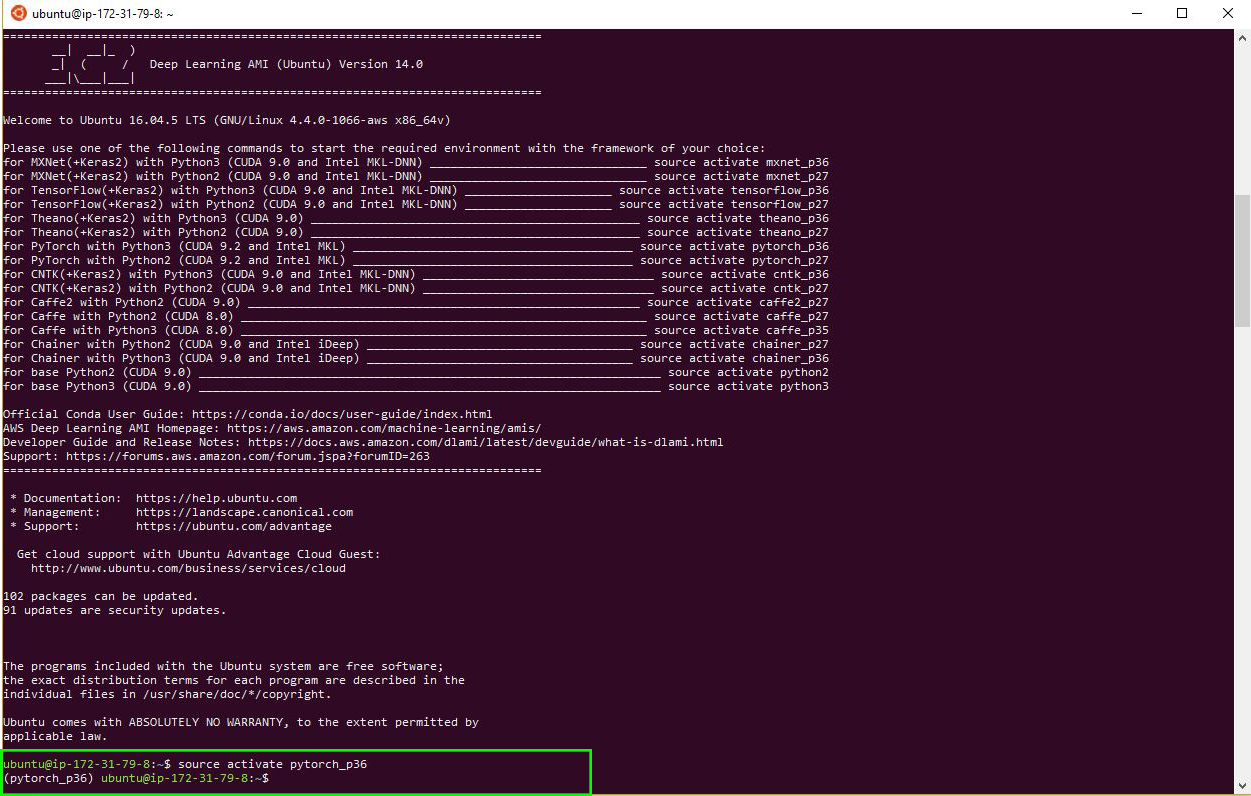Image resolution: width=1251 pixels, height=796 pixels.
Task: Click text 'source activate python2'
Action: point(748,372)
